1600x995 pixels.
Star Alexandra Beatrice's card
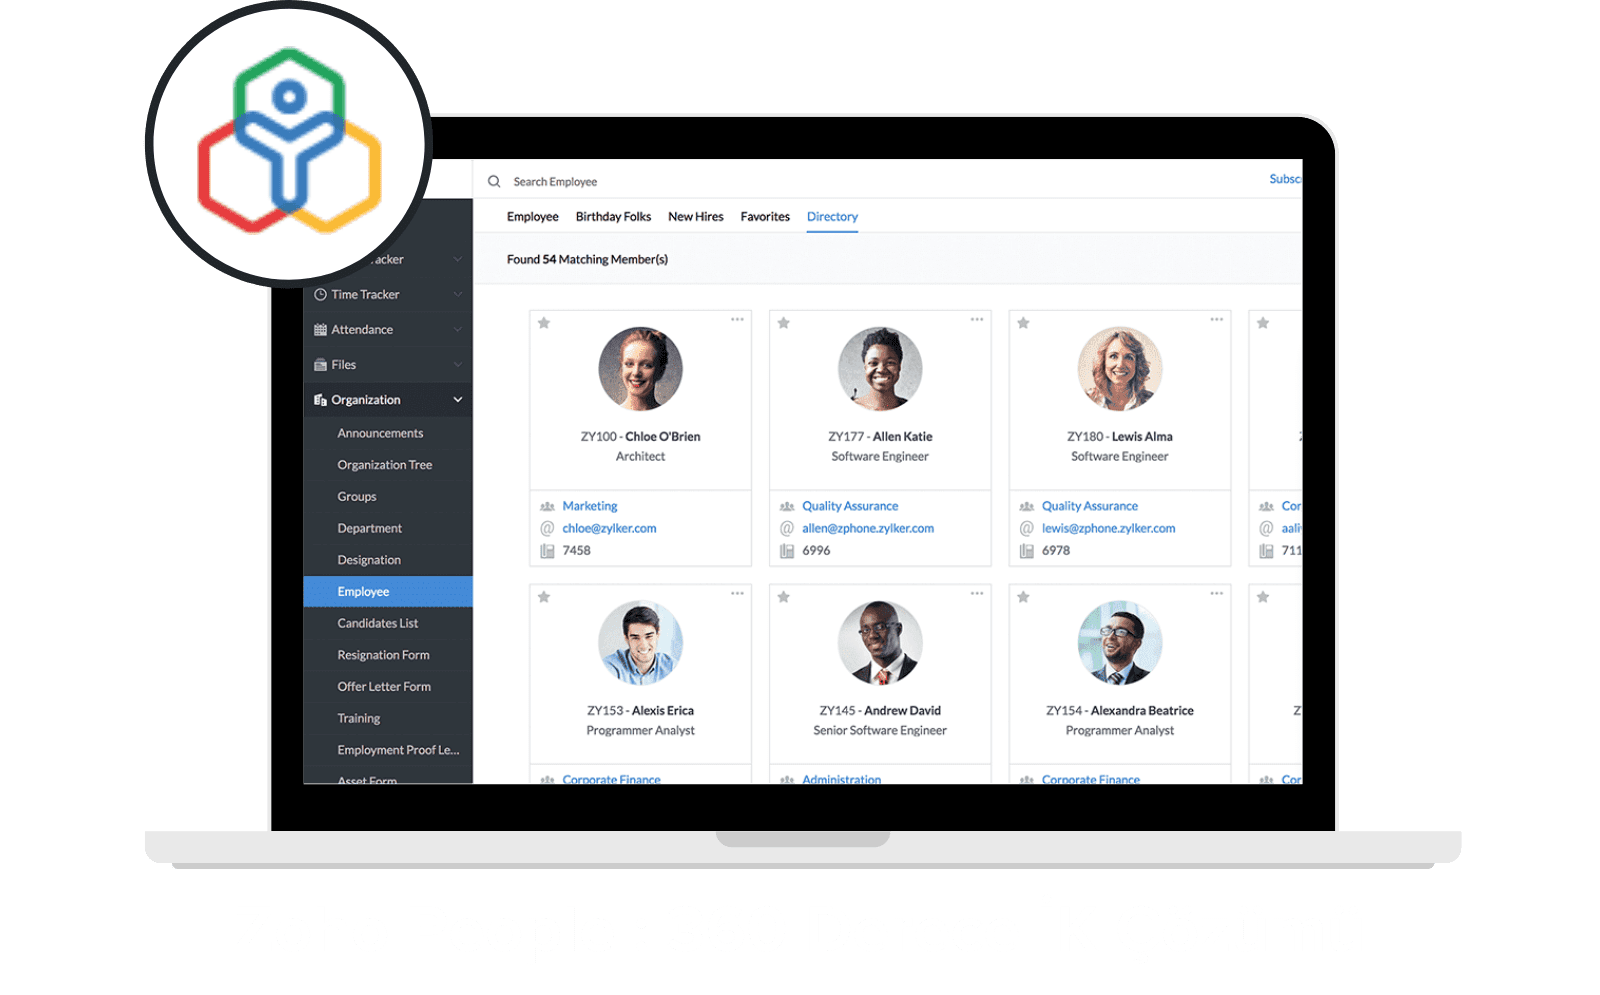pyautogui.click(x=1023, y=597)
